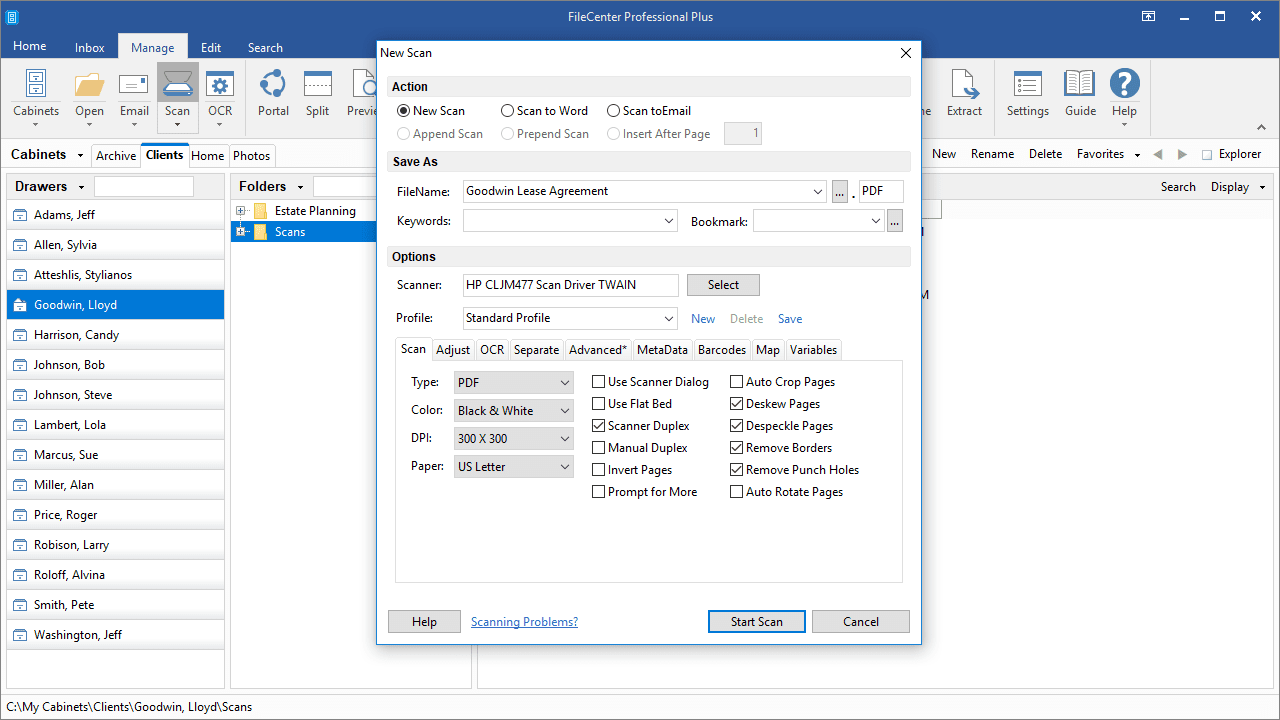The width and height of the screenshot is (1280, 720).
Task: Expand the Estate Planning folder tree node
Action: (x=241, y=211)
